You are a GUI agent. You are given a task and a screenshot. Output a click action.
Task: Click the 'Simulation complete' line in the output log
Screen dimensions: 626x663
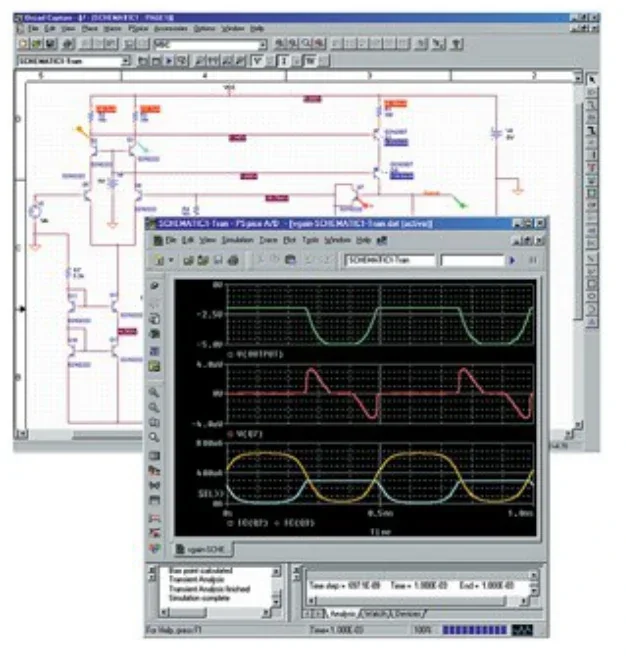(199, 598)
